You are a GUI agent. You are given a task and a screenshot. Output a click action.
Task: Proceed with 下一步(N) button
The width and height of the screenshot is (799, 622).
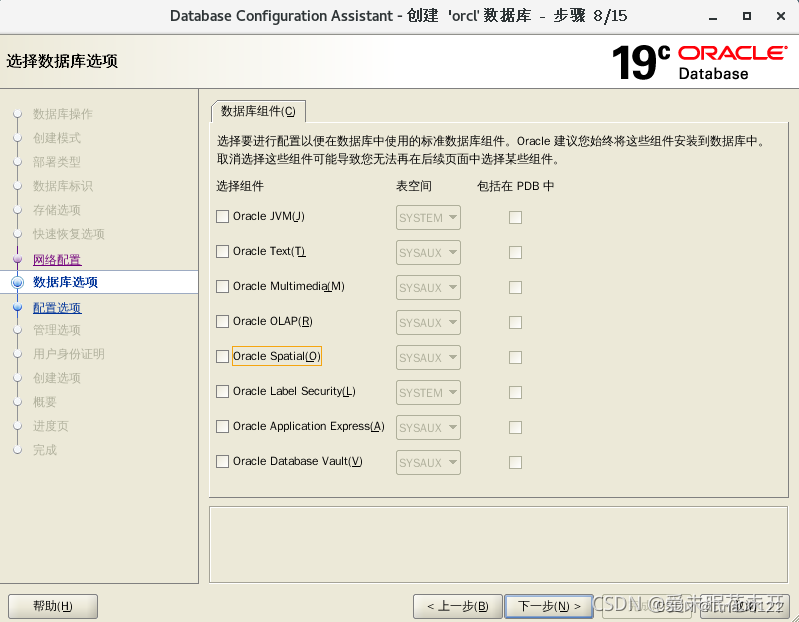(x=549, y=606)
